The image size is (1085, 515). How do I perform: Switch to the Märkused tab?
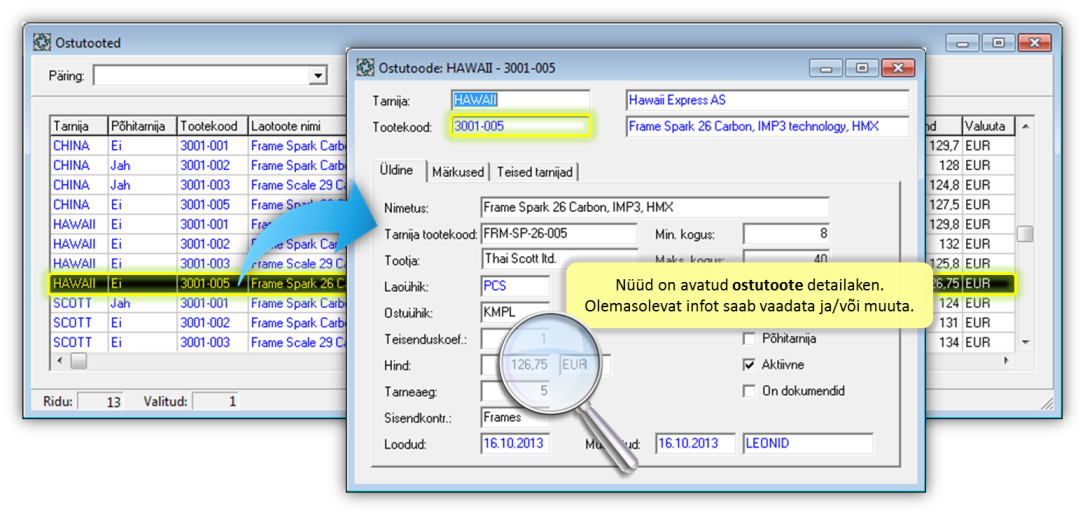[x=457, y=172]
